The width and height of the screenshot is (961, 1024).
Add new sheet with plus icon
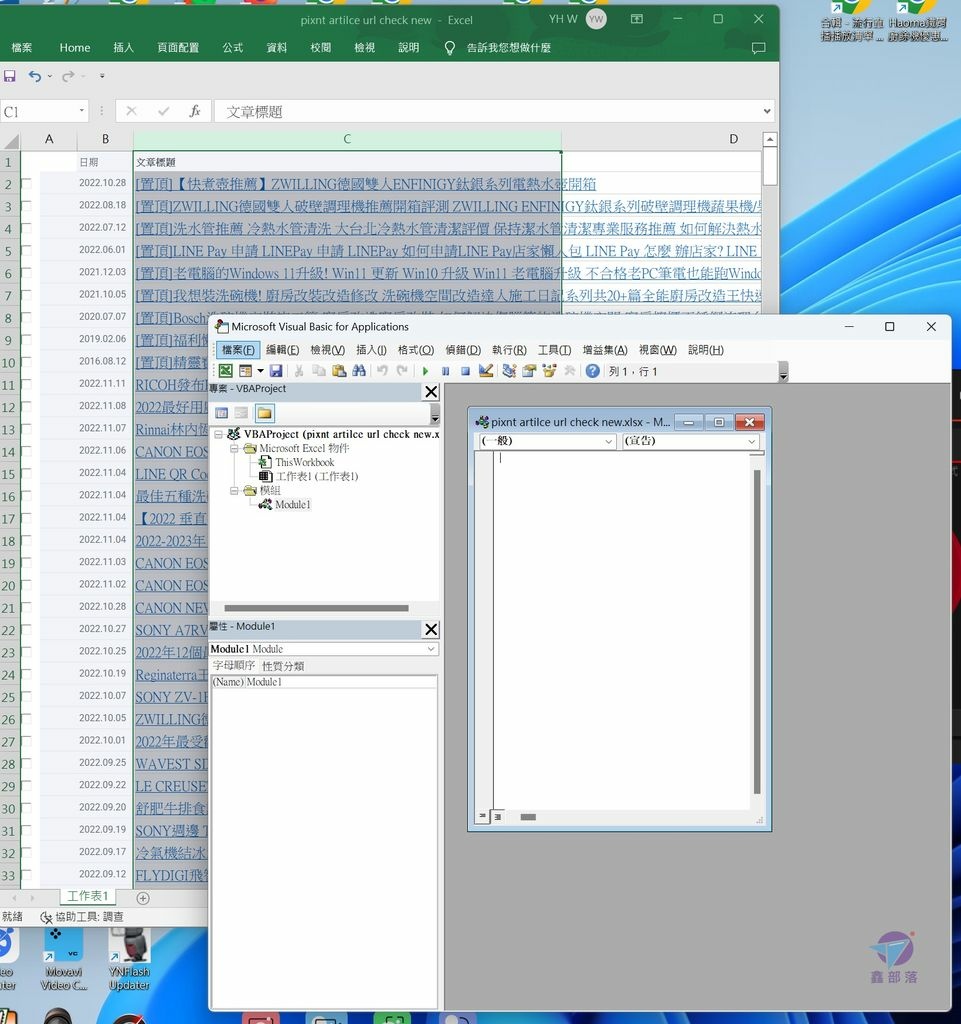tap(143, 898)
